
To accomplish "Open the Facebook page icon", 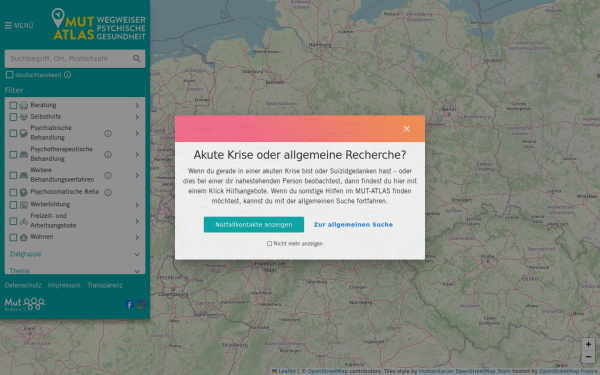I will tap(129, 304).
